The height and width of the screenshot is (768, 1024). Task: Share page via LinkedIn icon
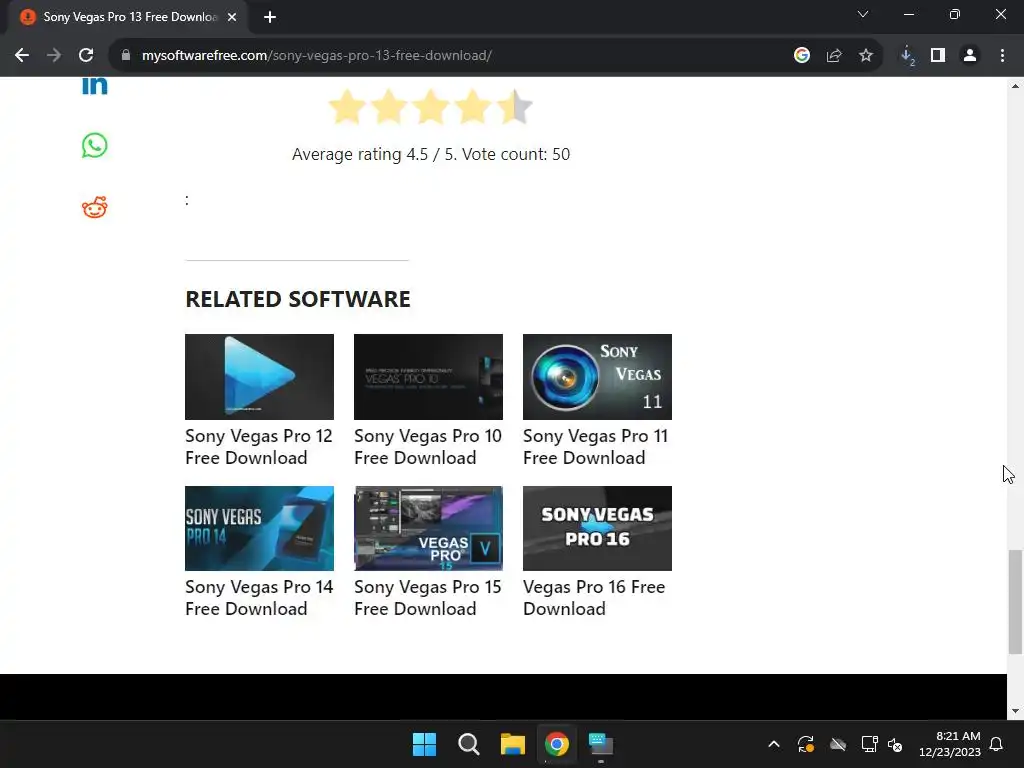[x=95, y=85]
